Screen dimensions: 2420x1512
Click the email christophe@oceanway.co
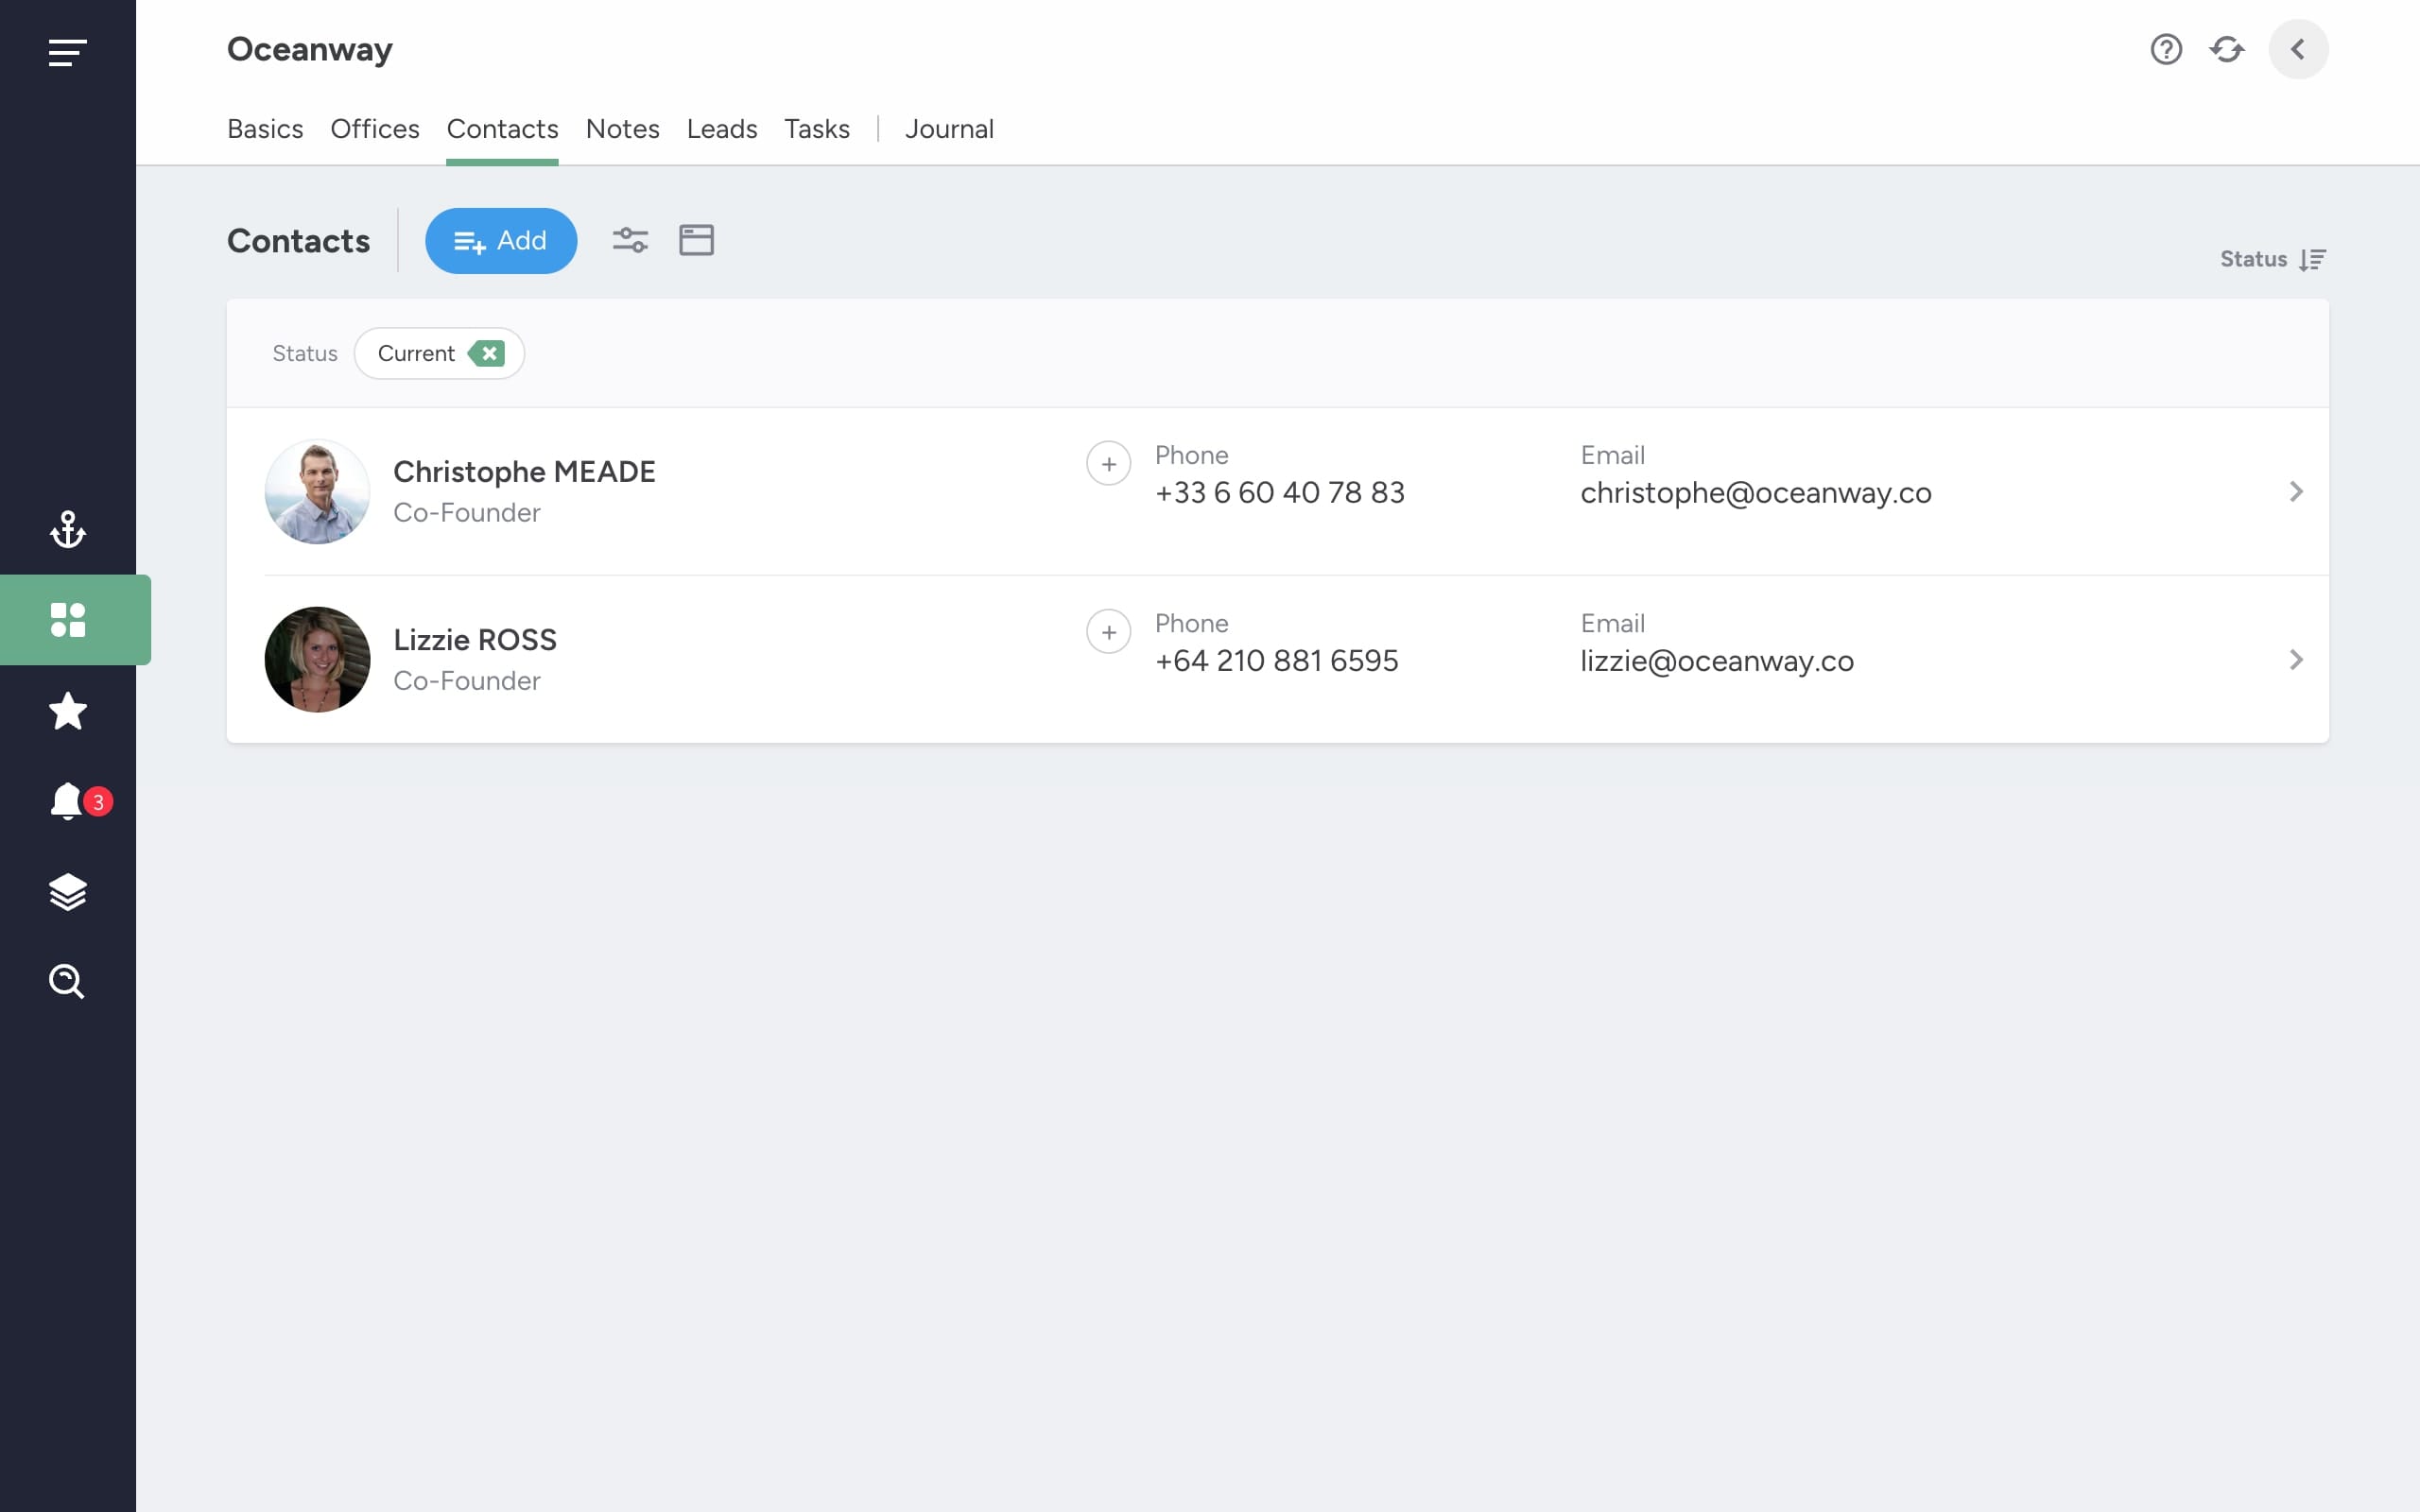point(1756,493)
